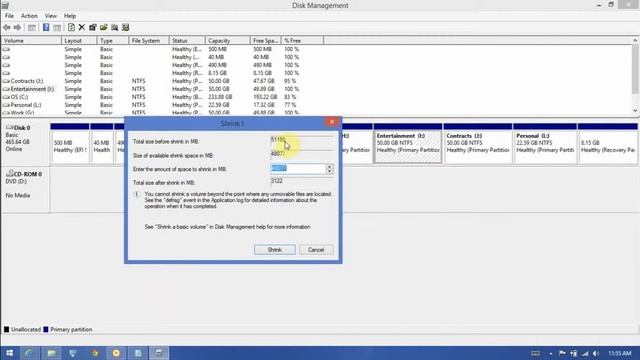The width and height of the screenshot is (640, 360).
Task: Sort by the Capacity column header
Action: click(227, 41)
